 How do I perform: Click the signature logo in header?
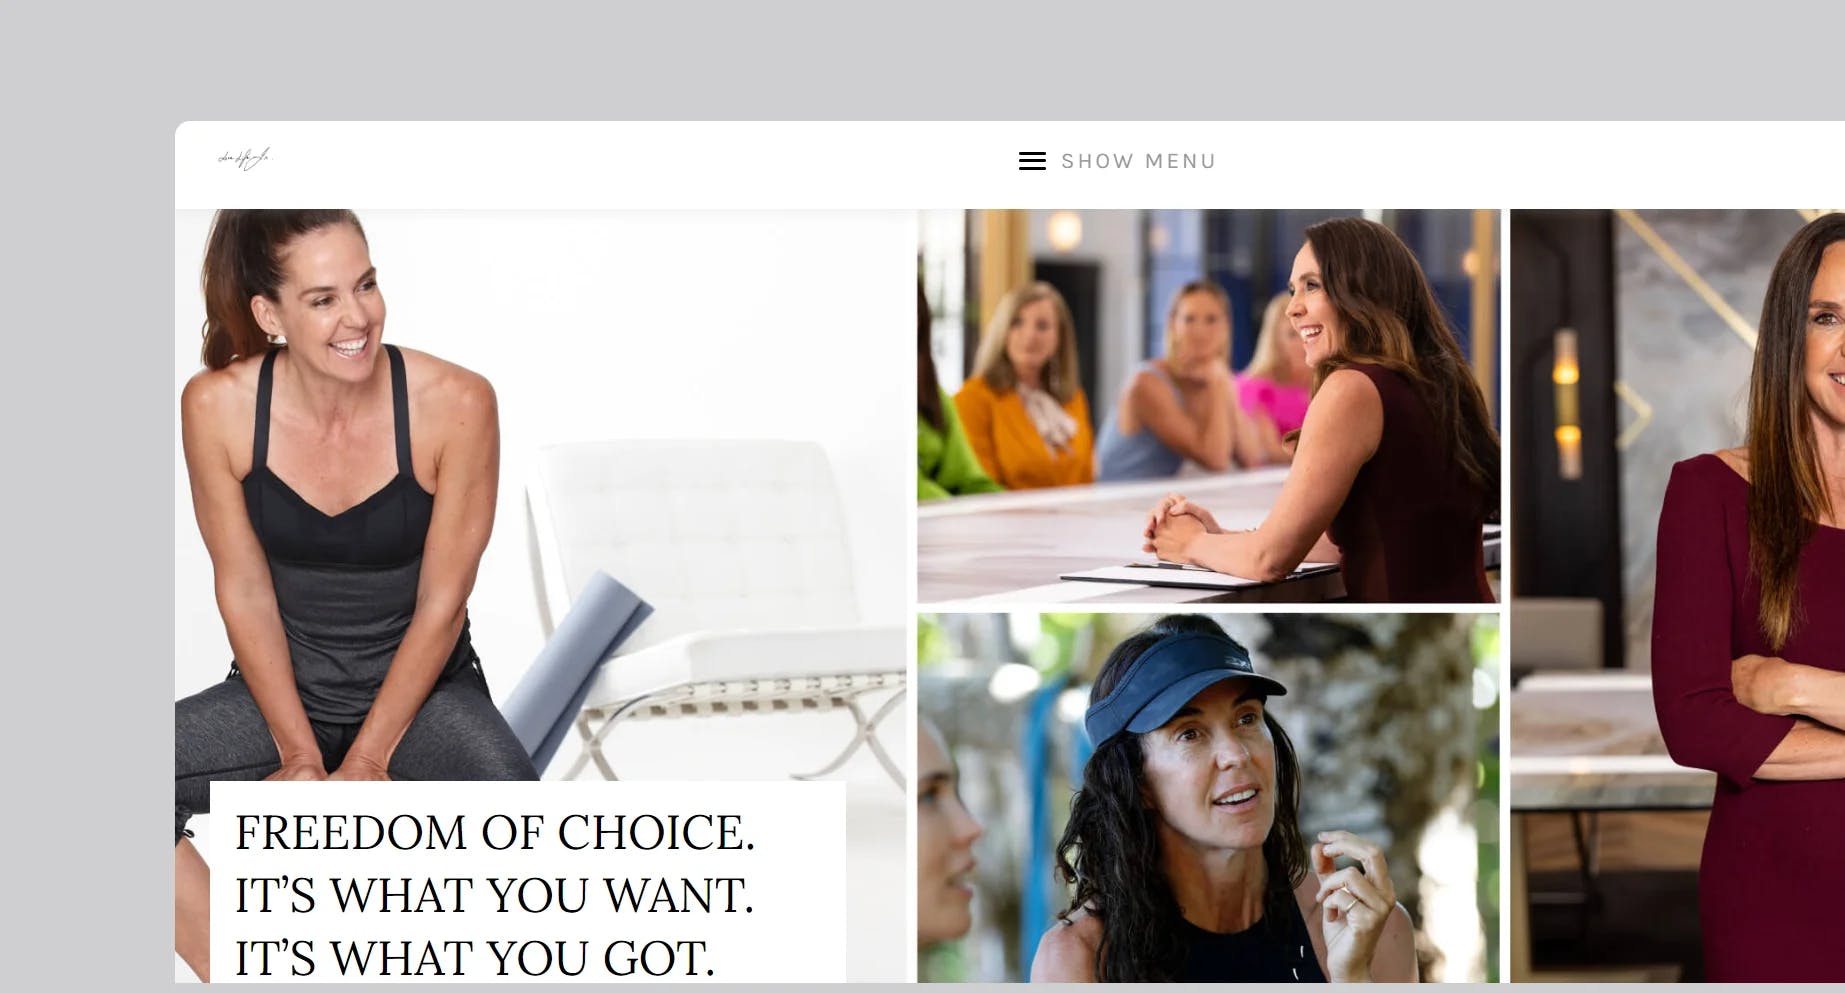coord(245,159)
